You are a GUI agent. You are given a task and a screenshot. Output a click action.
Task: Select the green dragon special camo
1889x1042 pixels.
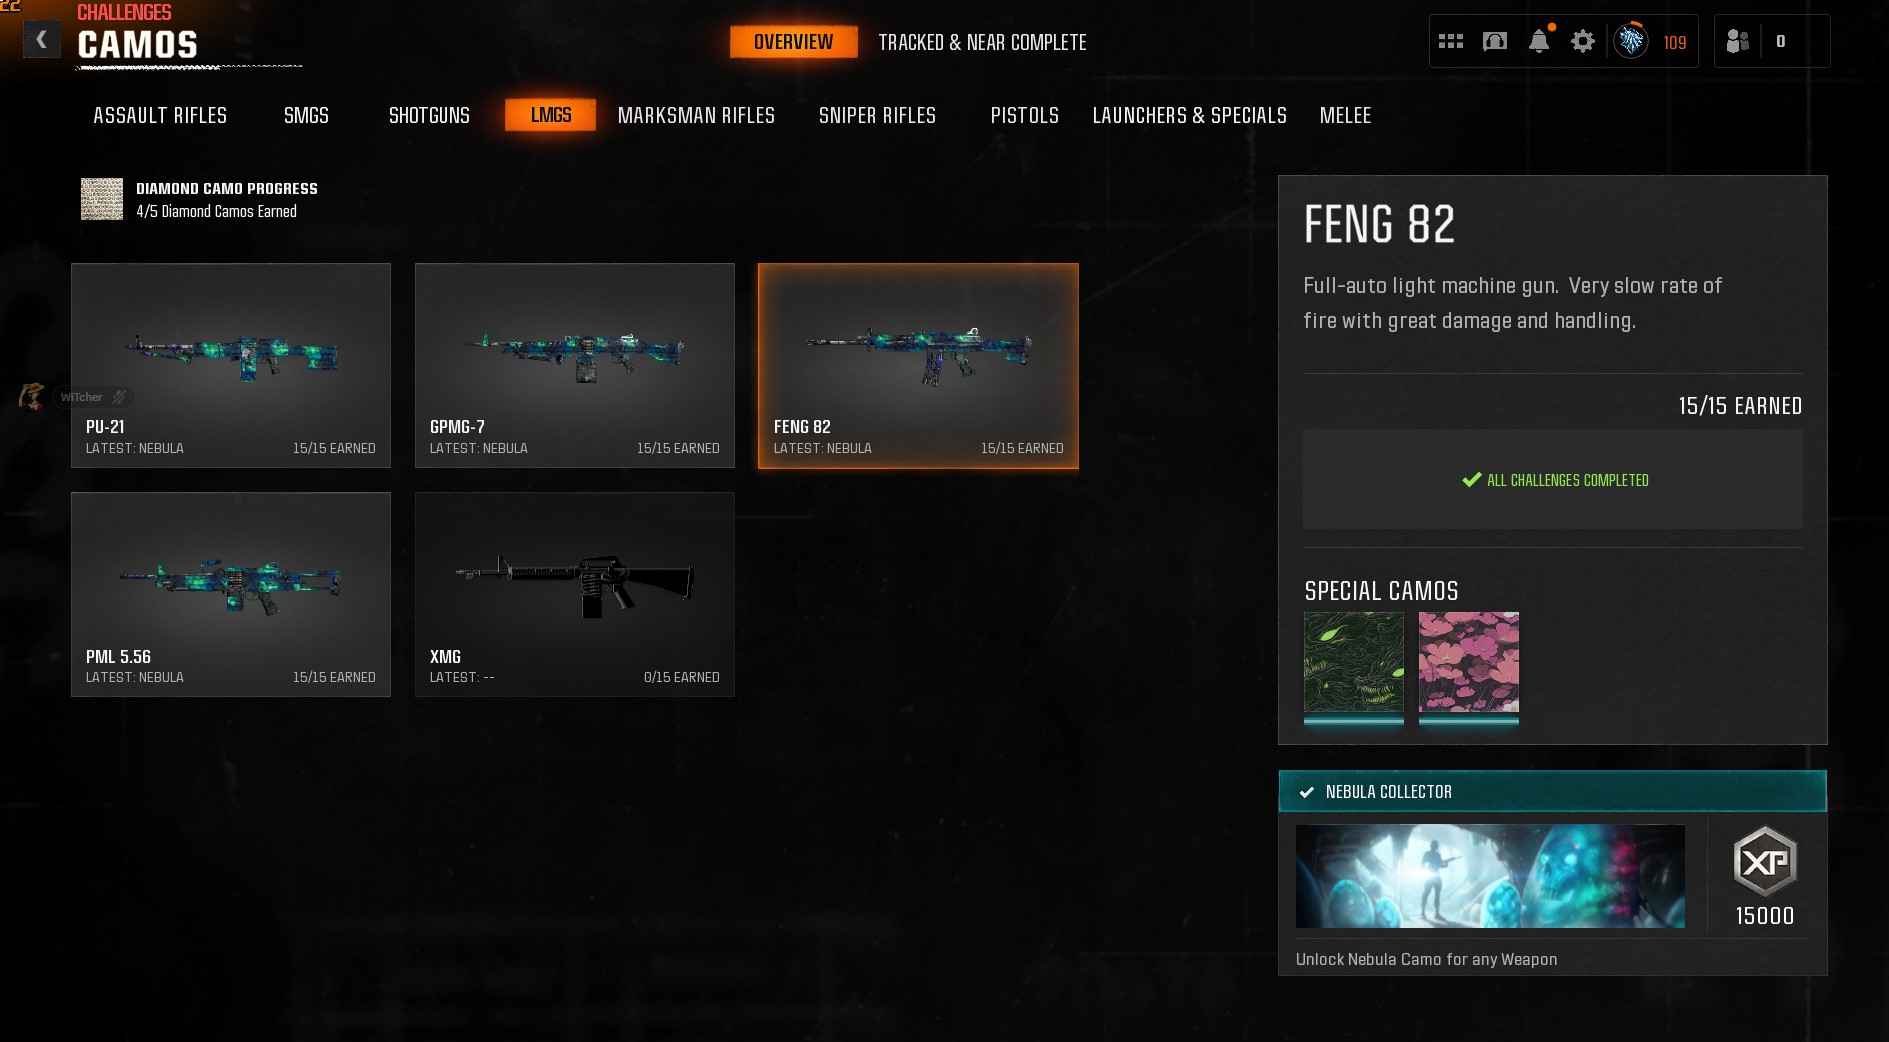tap(1353, 662)
